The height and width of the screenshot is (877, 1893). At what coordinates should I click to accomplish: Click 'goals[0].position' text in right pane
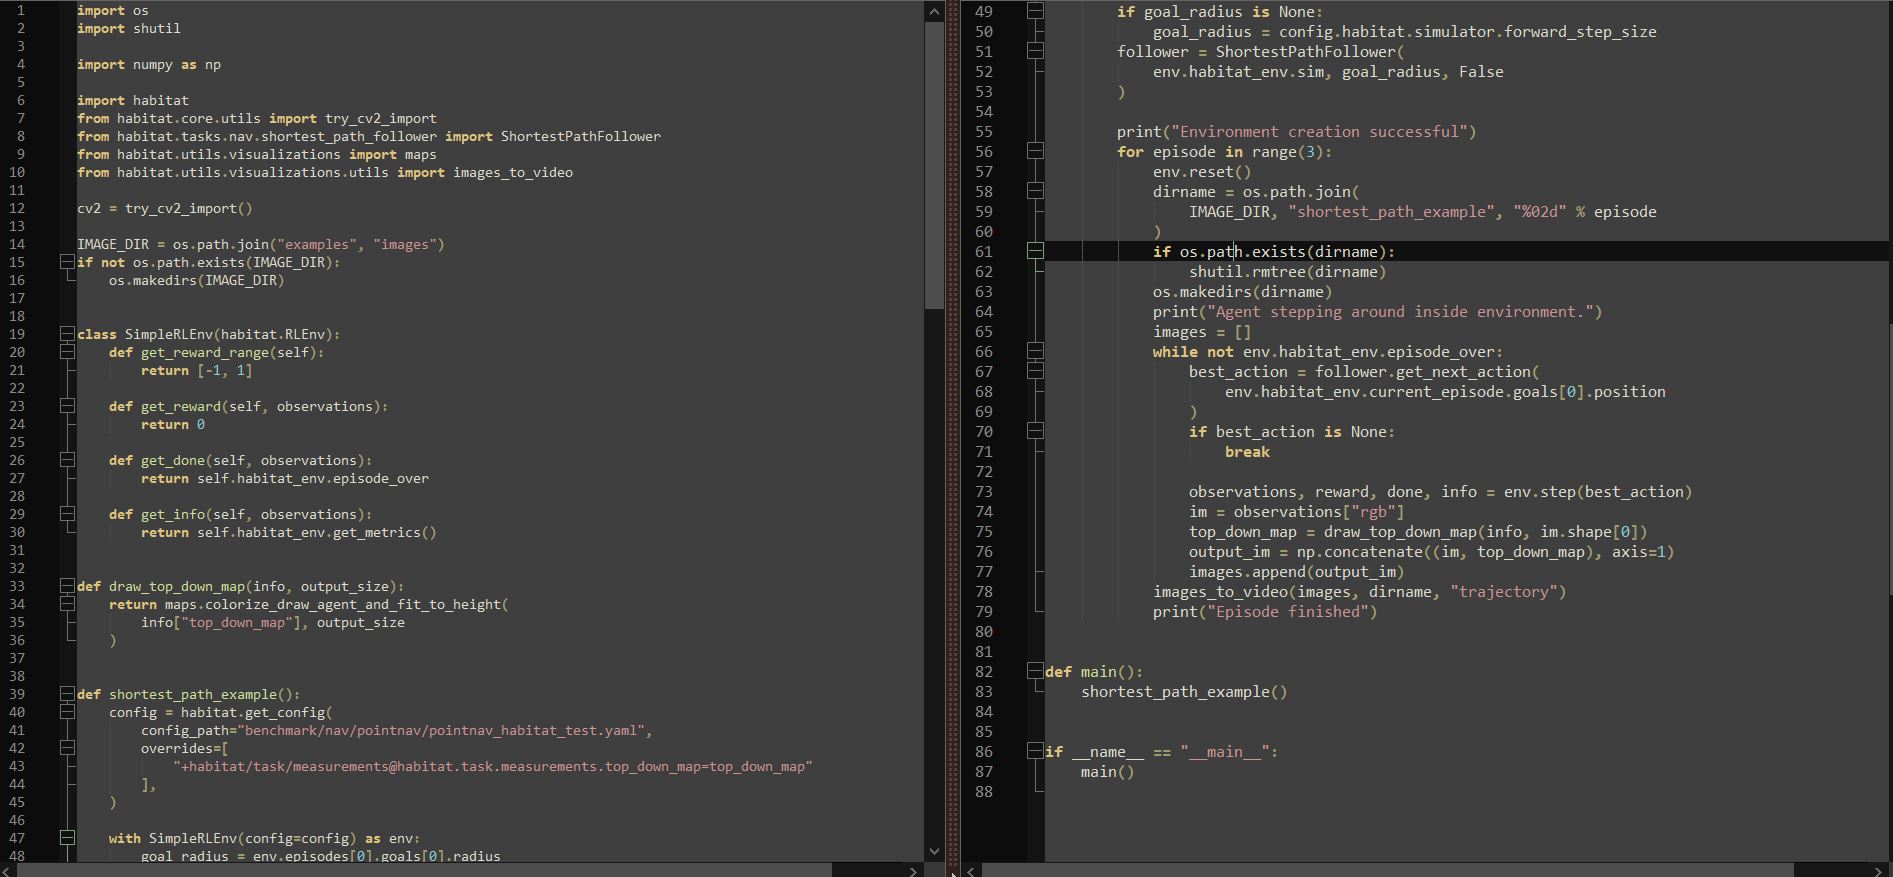tap(1589, 391)
